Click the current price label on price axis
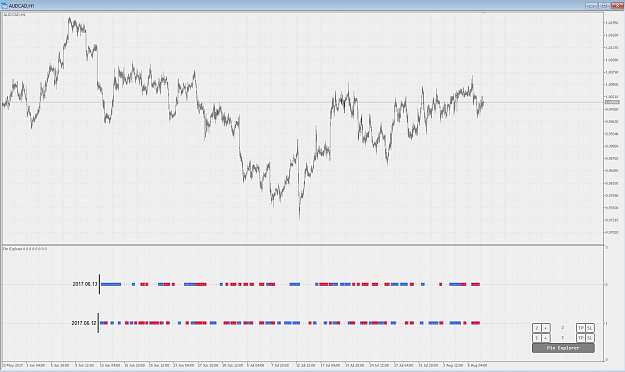Image resolution: width=625 pixels, height=372 pixels. pyautogui.click(x=613, y=102)
